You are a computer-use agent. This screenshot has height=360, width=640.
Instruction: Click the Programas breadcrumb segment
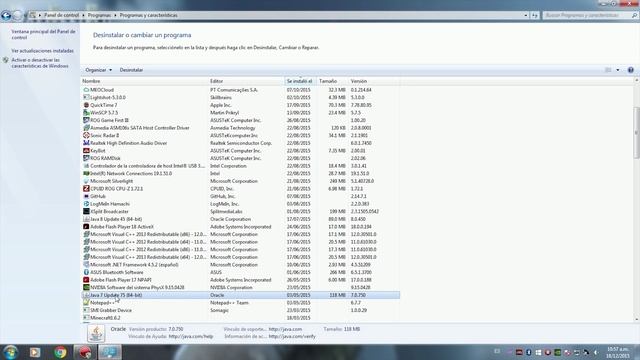(x=99, y=15)
